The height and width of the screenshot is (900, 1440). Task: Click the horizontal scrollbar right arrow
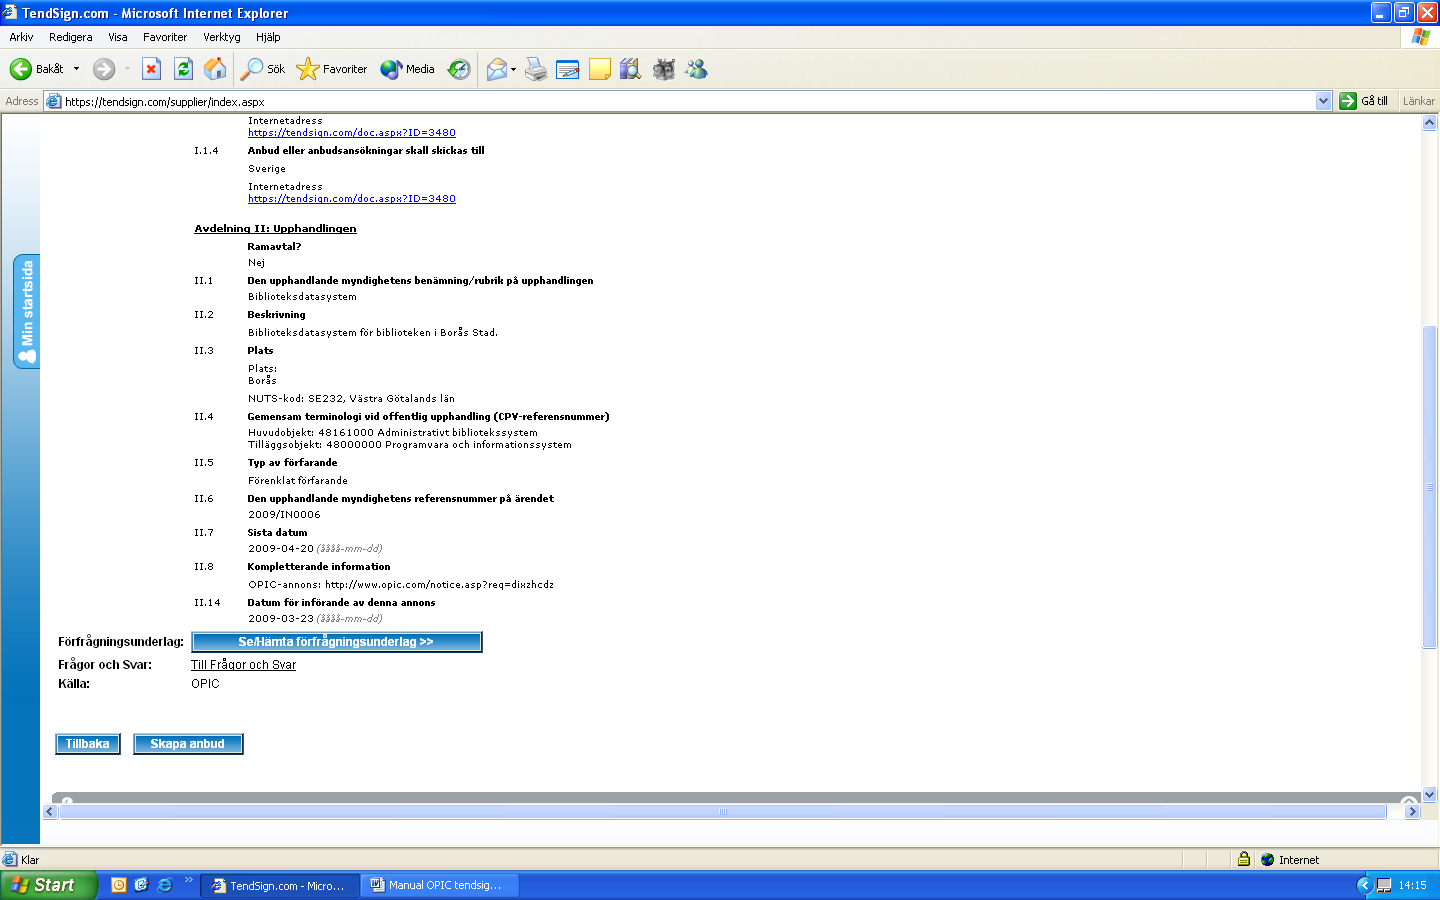click(x=1413, y=812)
